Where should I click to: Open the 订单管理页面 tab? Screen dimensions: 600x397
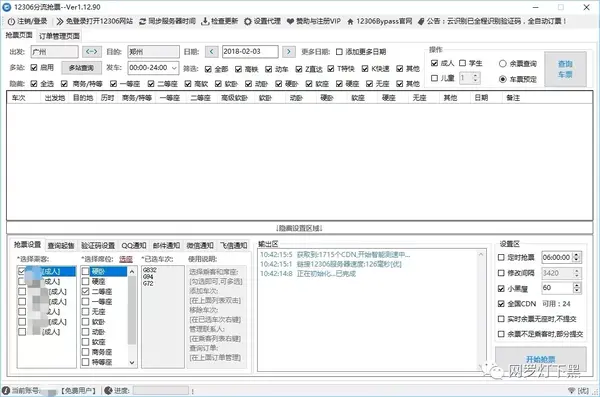click(59, 36)
